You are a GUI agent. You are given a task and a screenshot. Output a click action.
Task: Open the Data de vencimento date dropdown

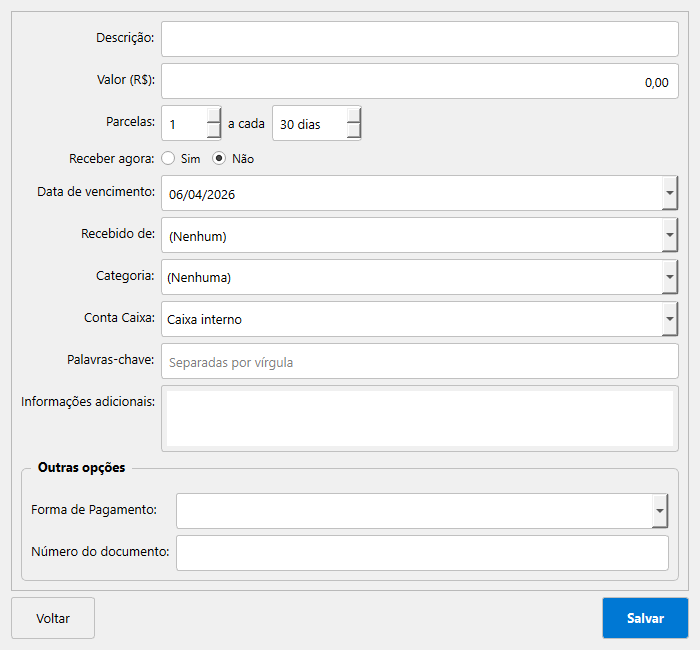(x=669, y=194)
